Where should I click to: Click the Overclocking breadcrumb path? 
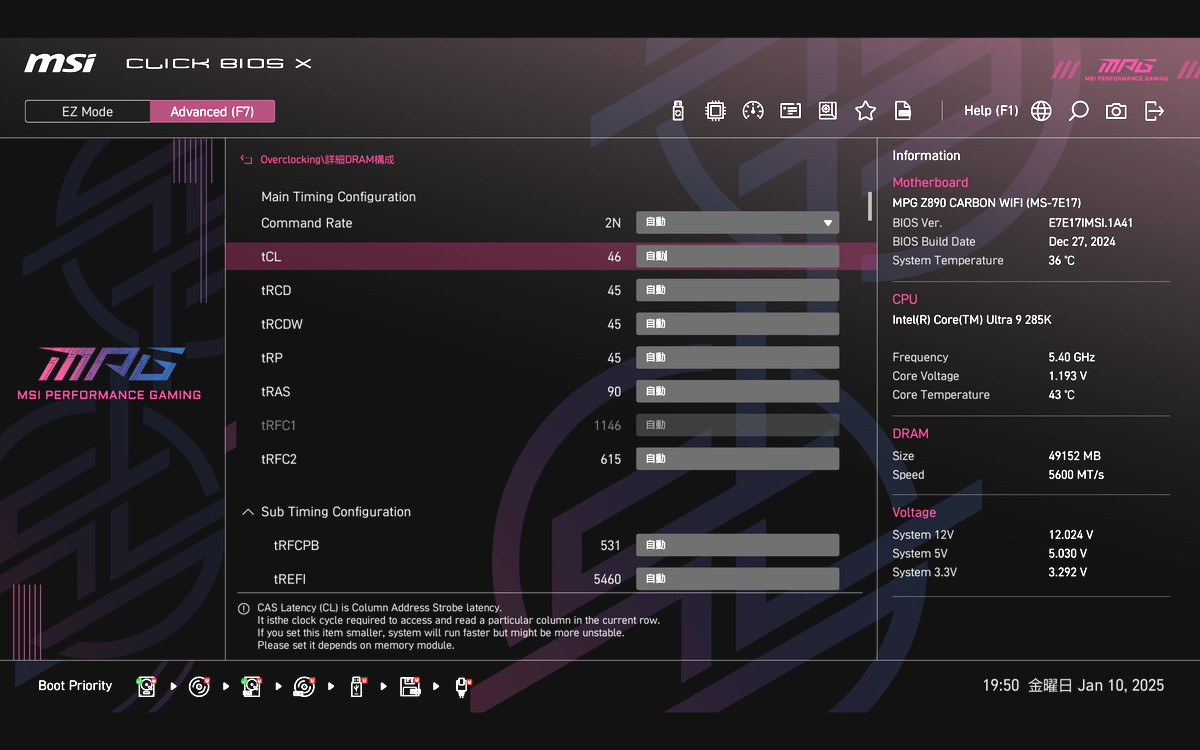click(327, 159)
